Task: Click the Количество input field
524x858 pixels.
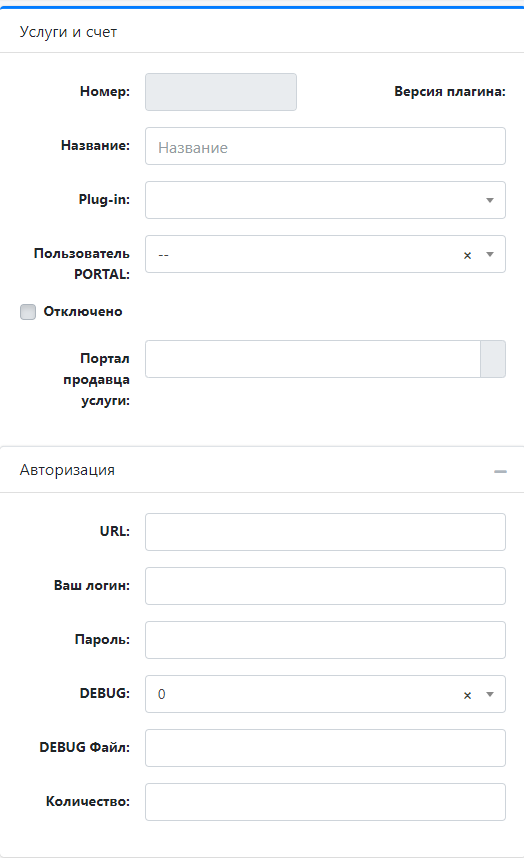Action: (325, 802)
